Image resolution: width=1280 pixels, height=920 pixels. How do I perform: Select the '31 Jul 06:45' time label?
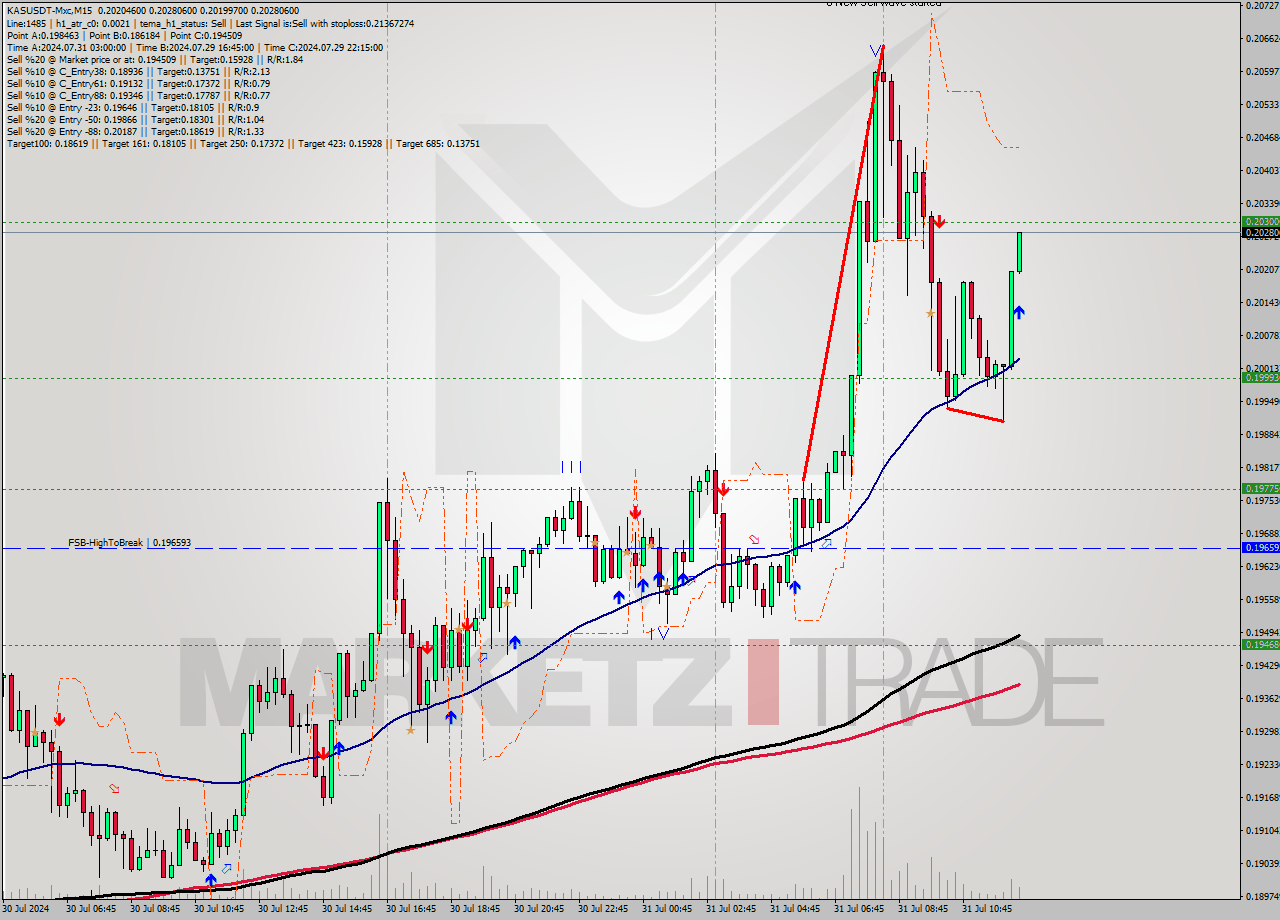coord(859,909)
